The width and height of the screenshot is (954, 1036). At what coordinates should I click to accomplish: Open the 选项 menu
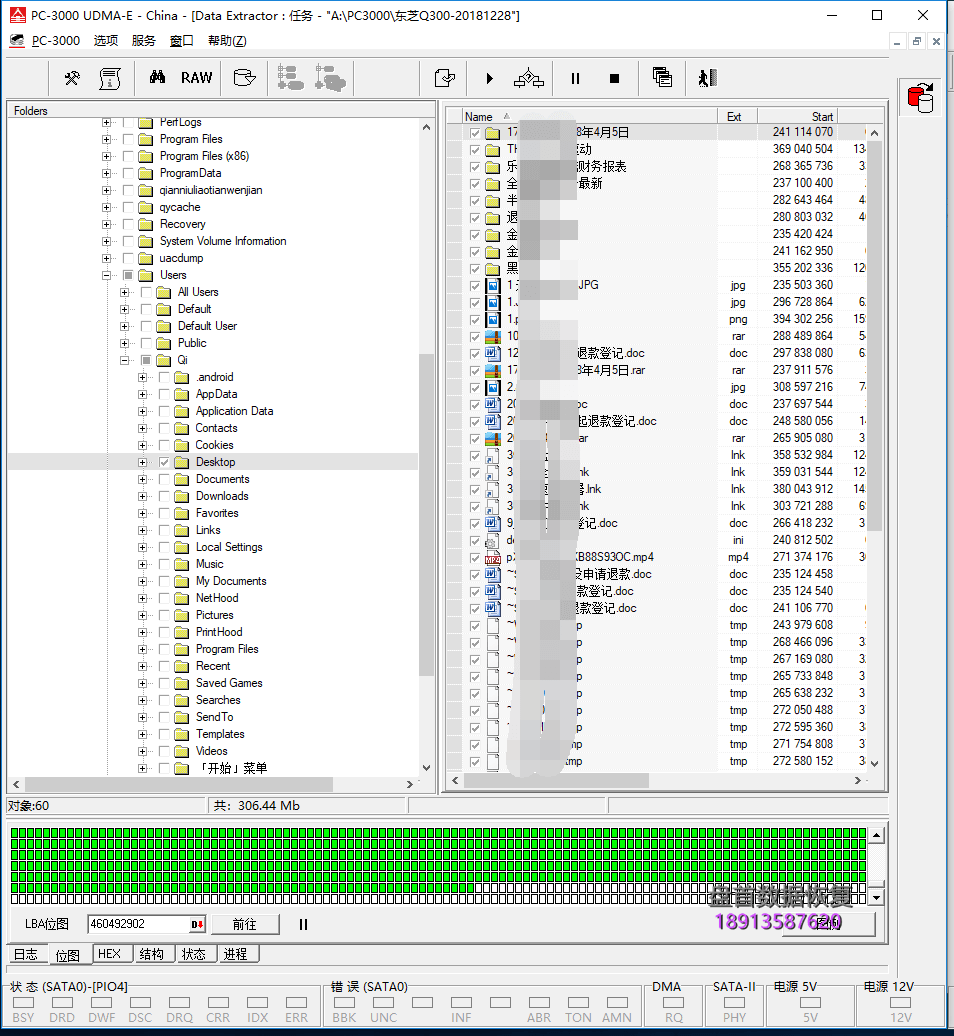point(106,41)
